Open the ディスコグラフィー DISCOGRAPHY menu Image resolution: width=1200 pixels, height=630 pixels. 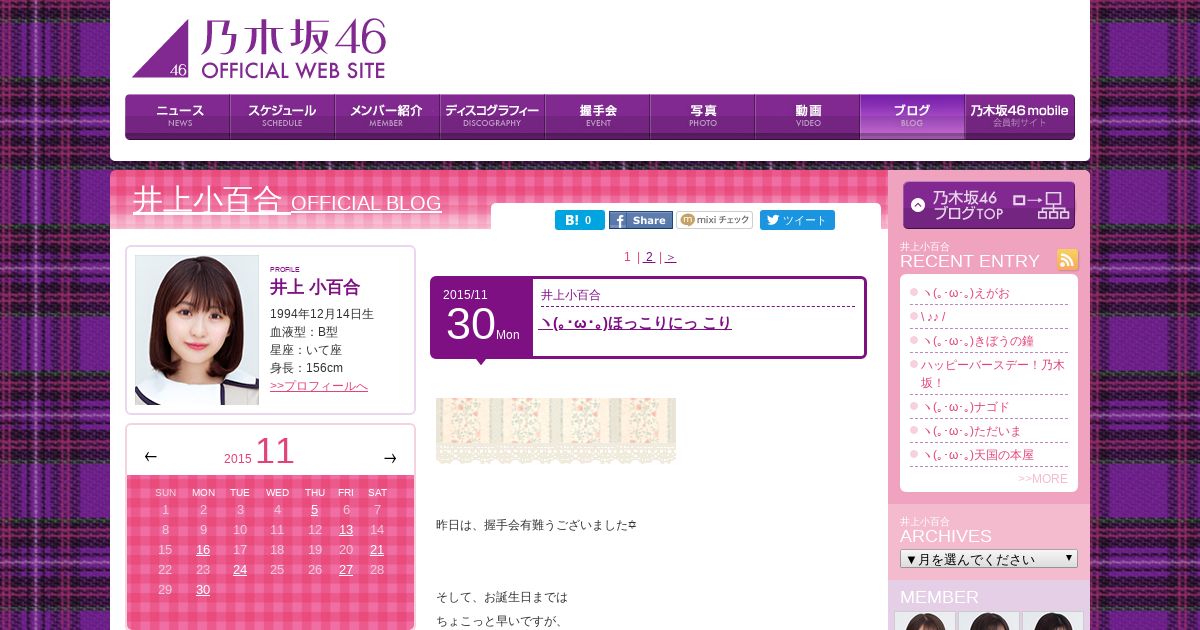tap(493, 116)
